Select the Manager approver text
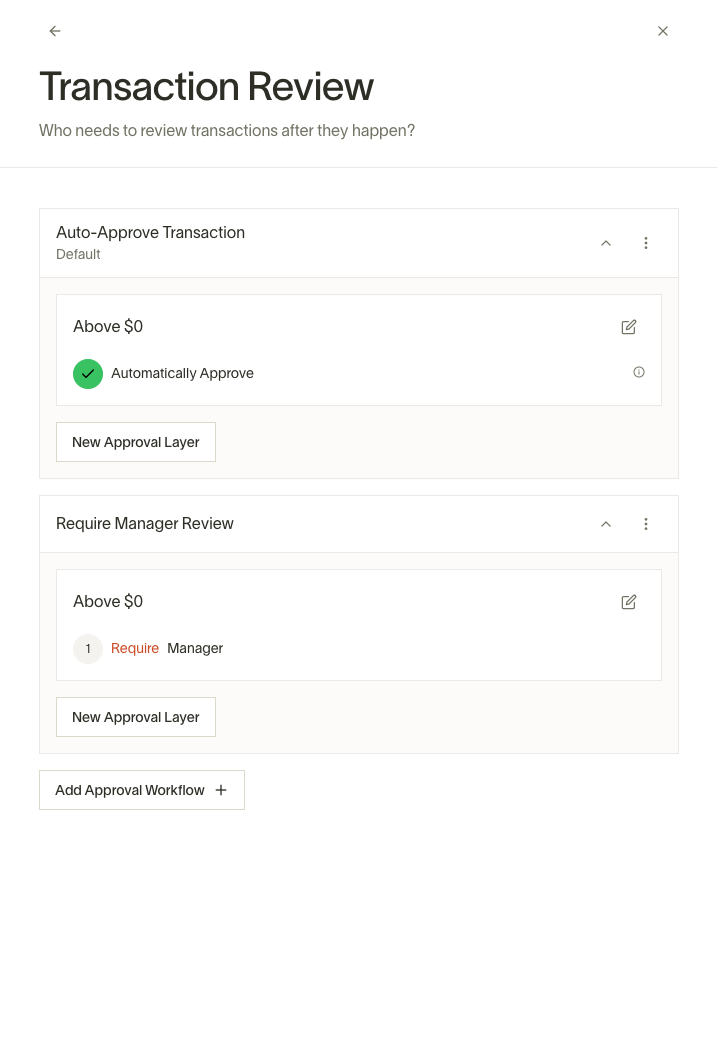Screen dimensions: 717x1054 point(195,648)
